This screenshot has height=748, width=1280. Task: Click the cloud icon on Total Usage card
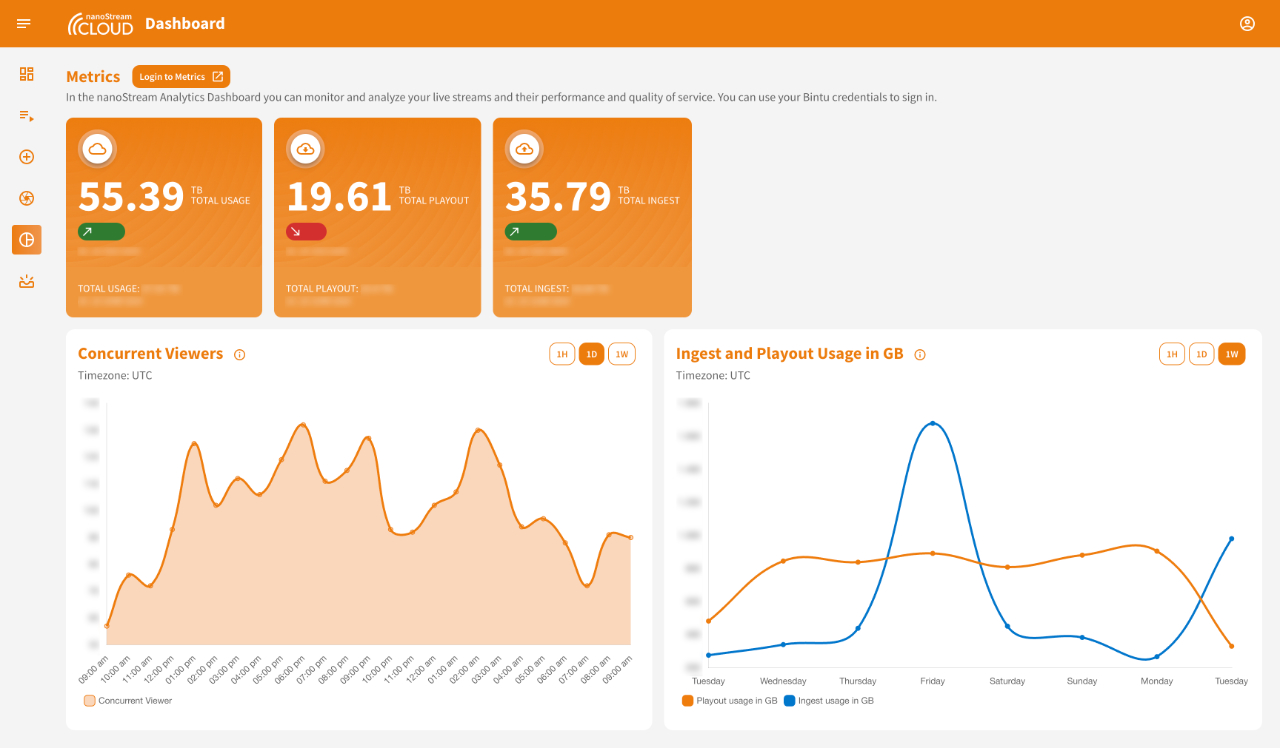[x=97, y=149]
